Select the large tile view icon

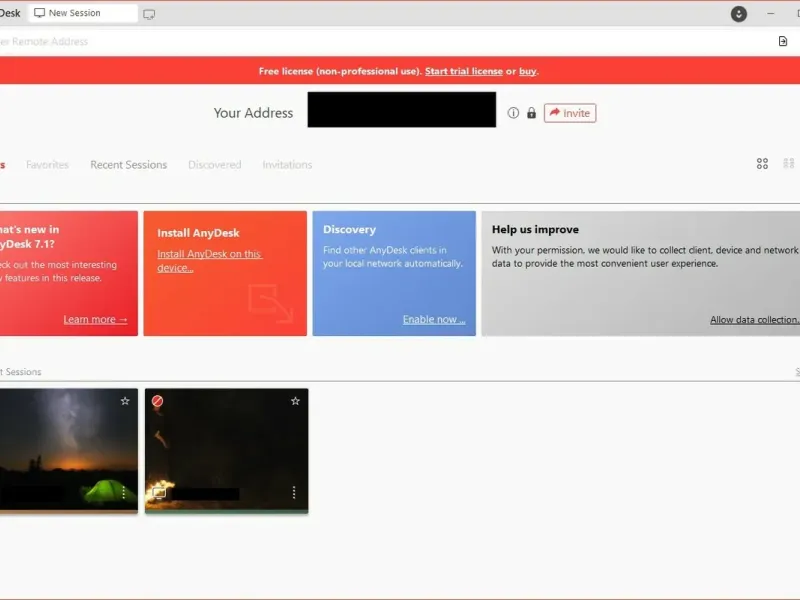[762, 164]
